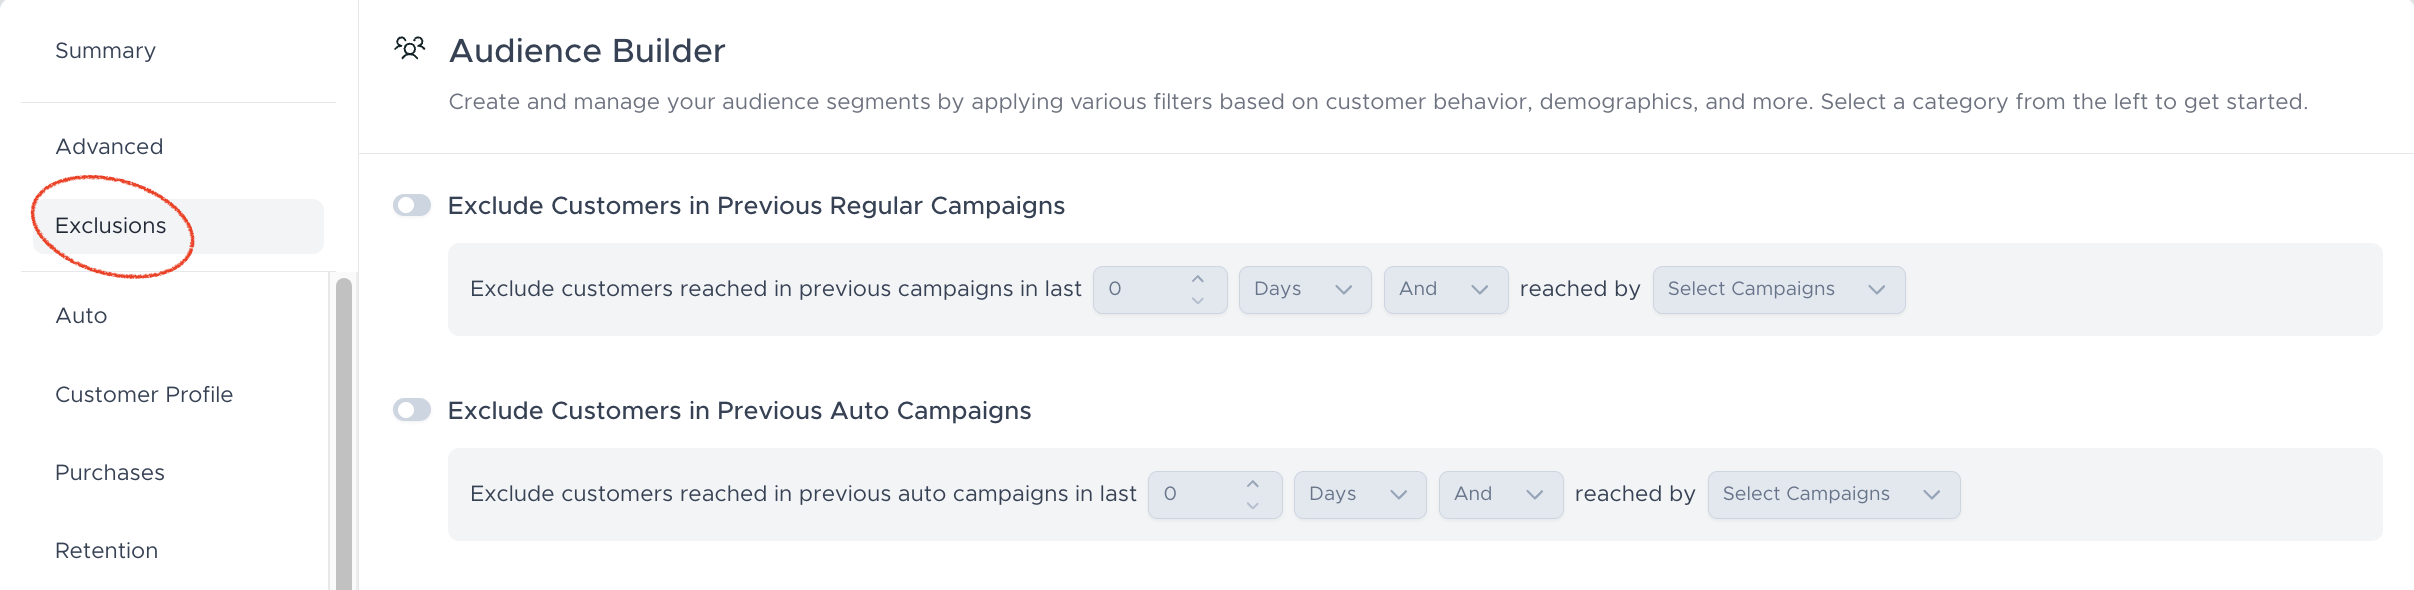The height and width of the screenshot is (590, 2414).
Task: Enable Exclude Customers in Previous Regular Campaigns toggle
Action: point(412,205)
